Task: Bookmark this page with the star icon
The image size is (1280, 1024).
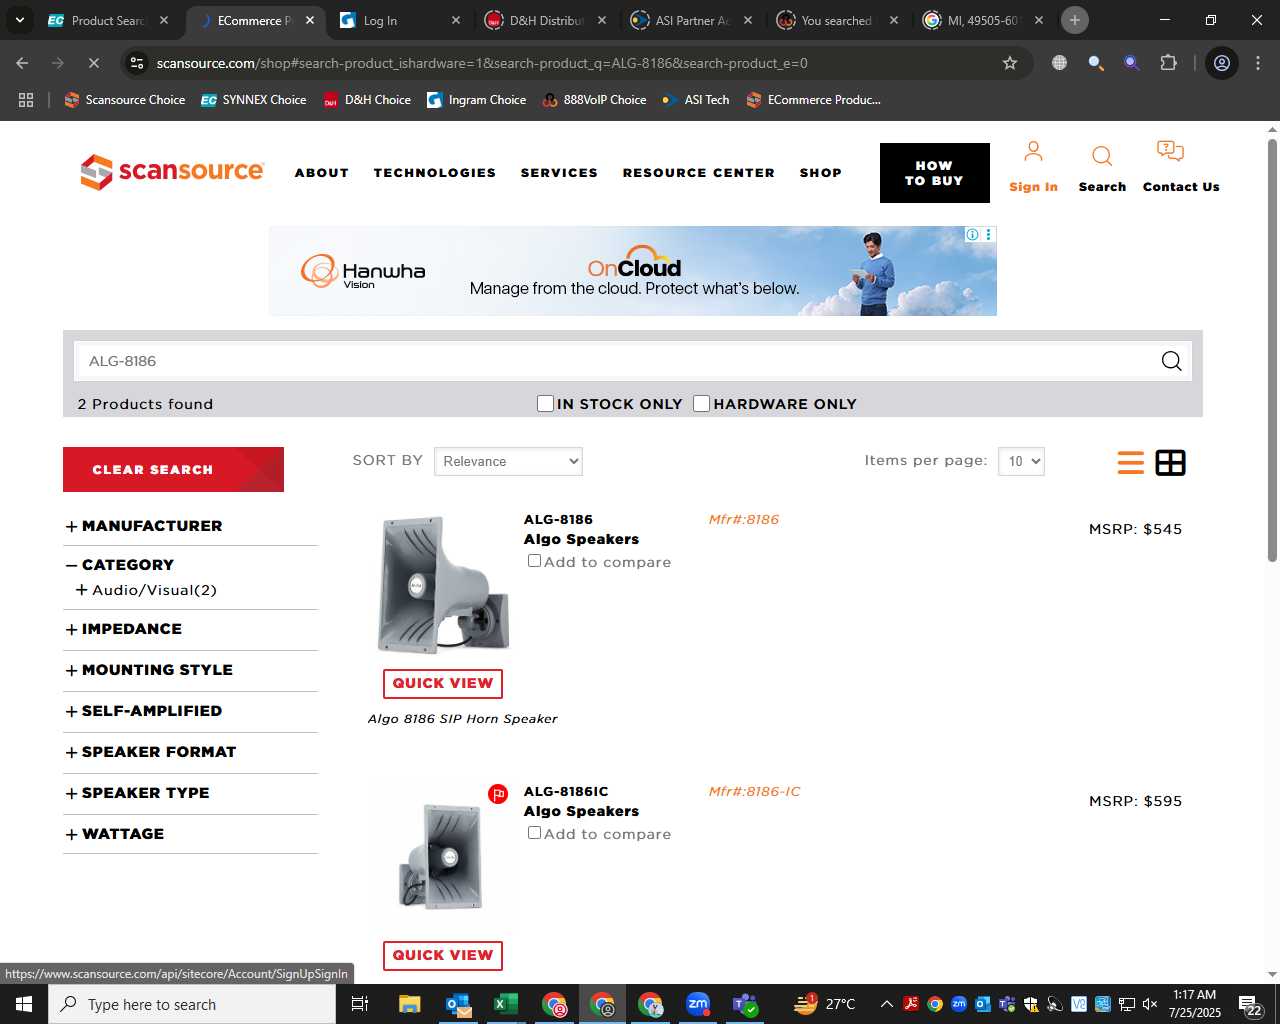Action: click(x=1010, y=63)
